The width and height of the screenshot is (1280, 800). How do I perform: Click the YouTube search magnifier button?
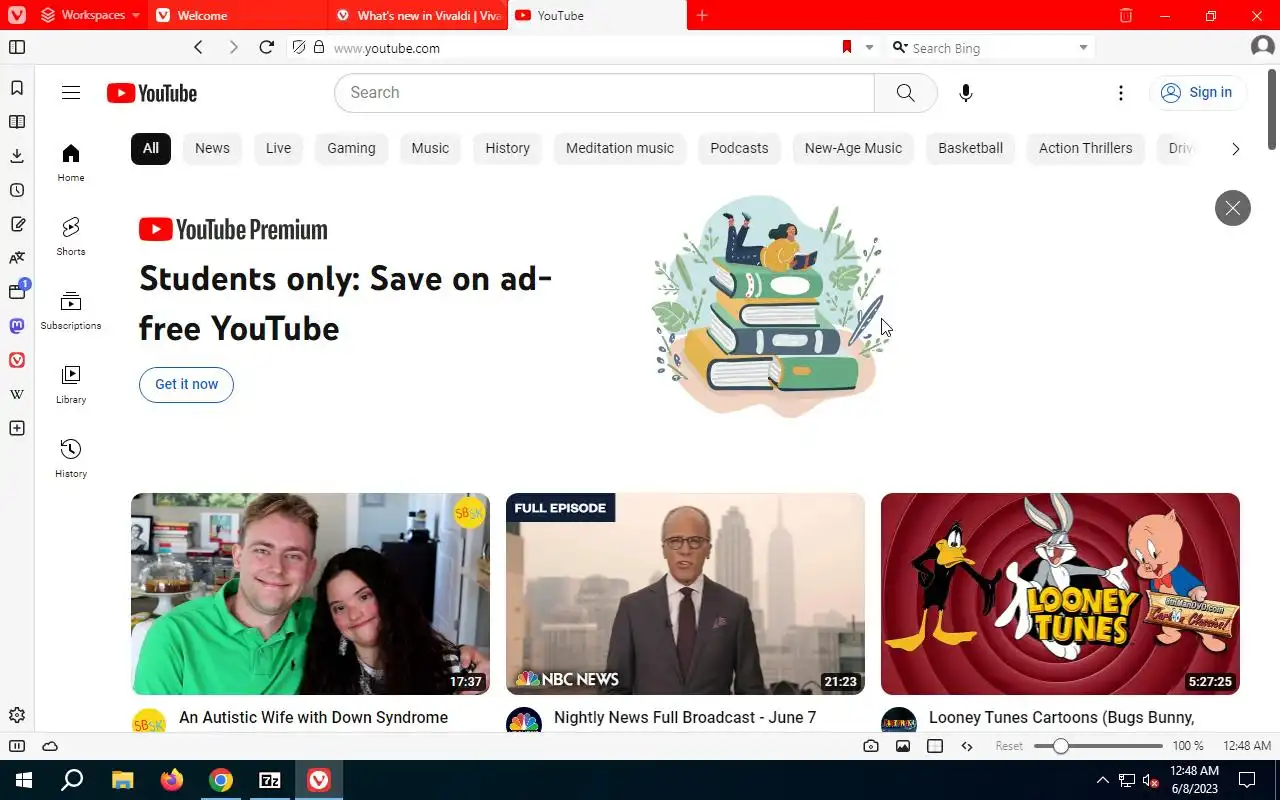click(906, 92)
